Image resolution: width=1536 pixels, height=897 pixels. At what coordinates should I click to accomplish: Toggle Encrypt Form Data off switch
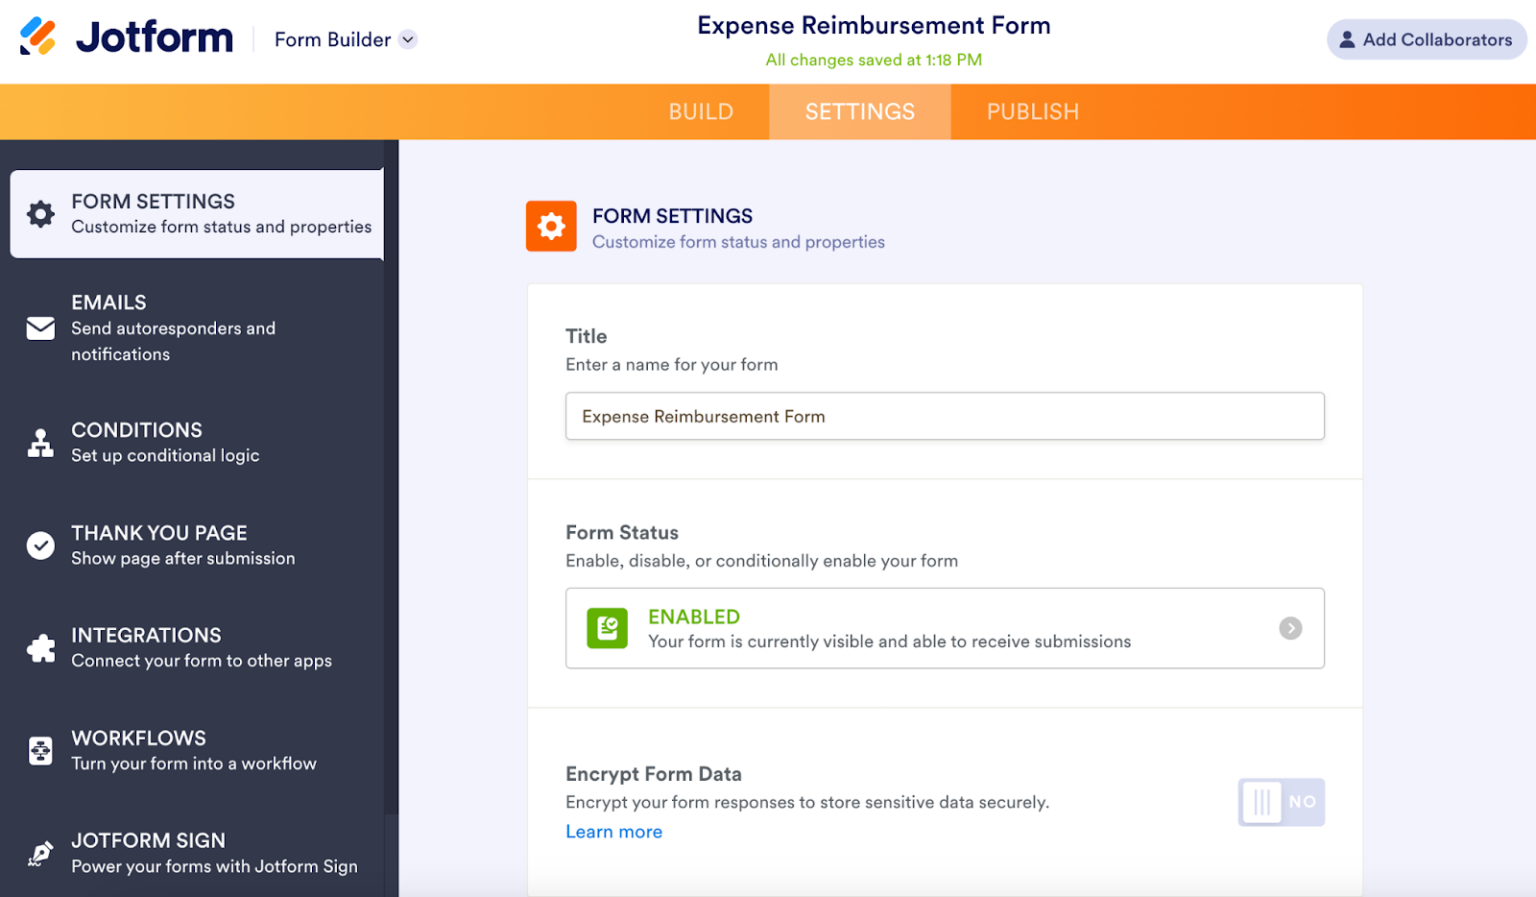point(1280,802)
